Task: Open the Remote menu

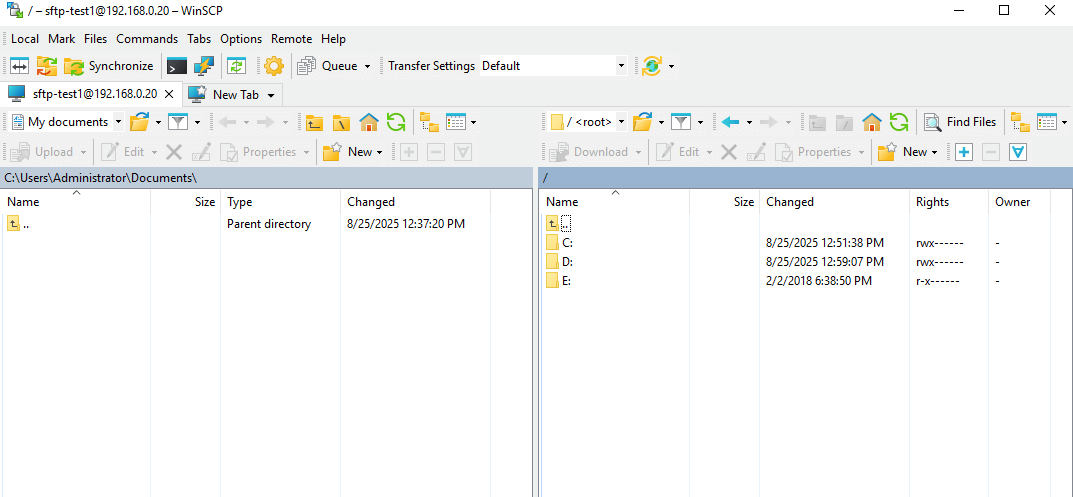Action: click(x=292, y=39)
